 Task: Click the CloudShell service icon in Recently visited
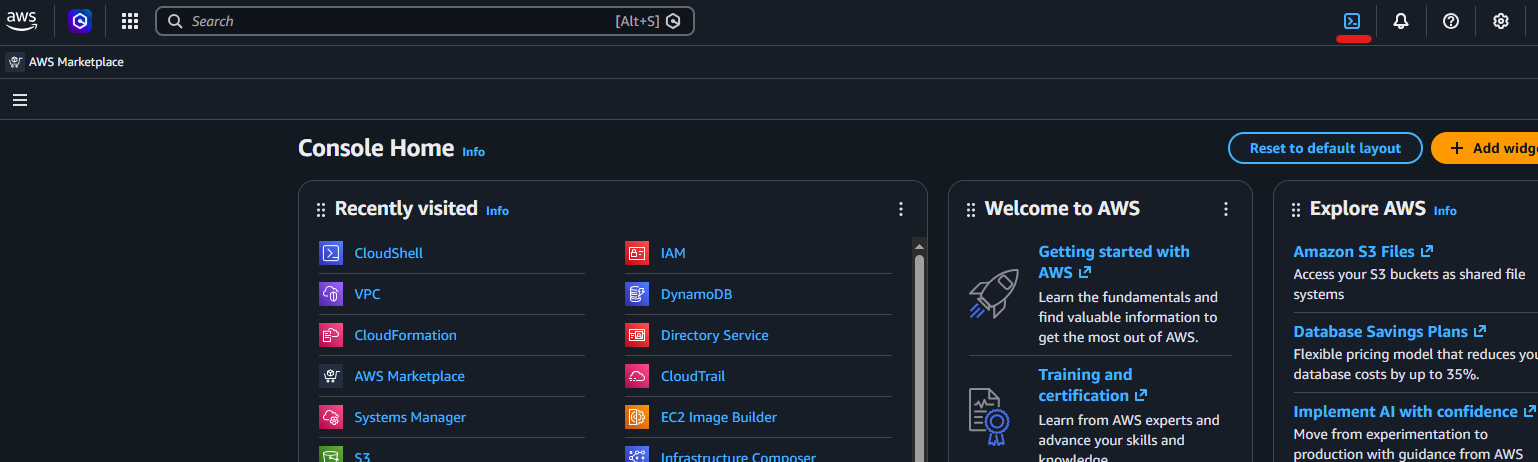coord(331,253)
